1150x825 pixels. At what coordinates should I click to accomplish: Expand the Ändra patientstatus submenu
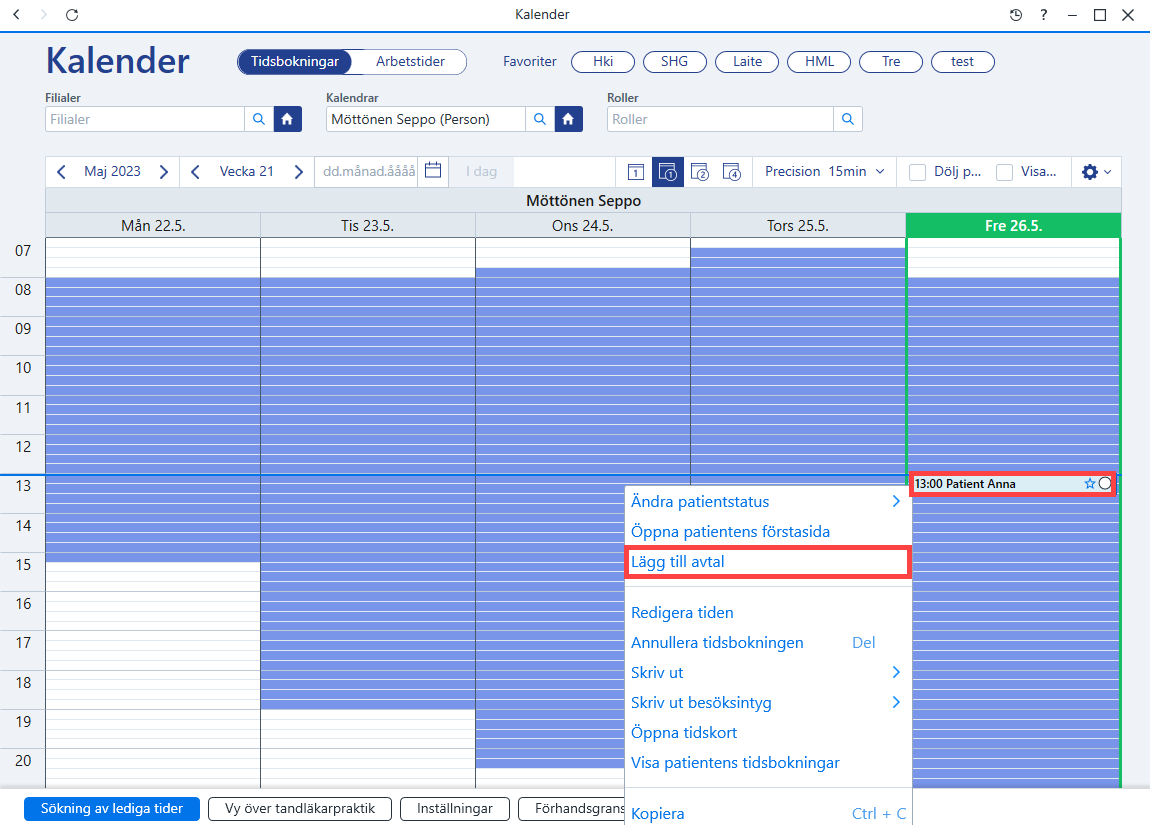[x=768, y=502]
